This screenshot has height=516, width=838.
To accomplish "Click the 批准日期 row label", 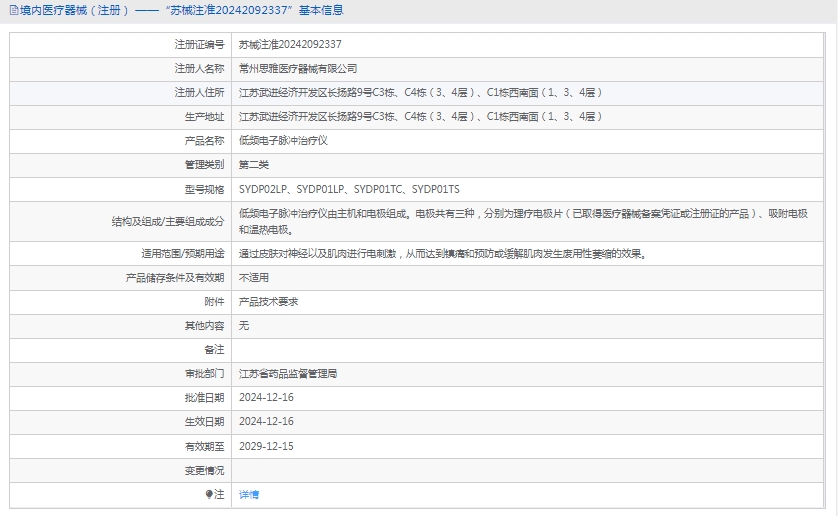I will click(x=204, y=398).
